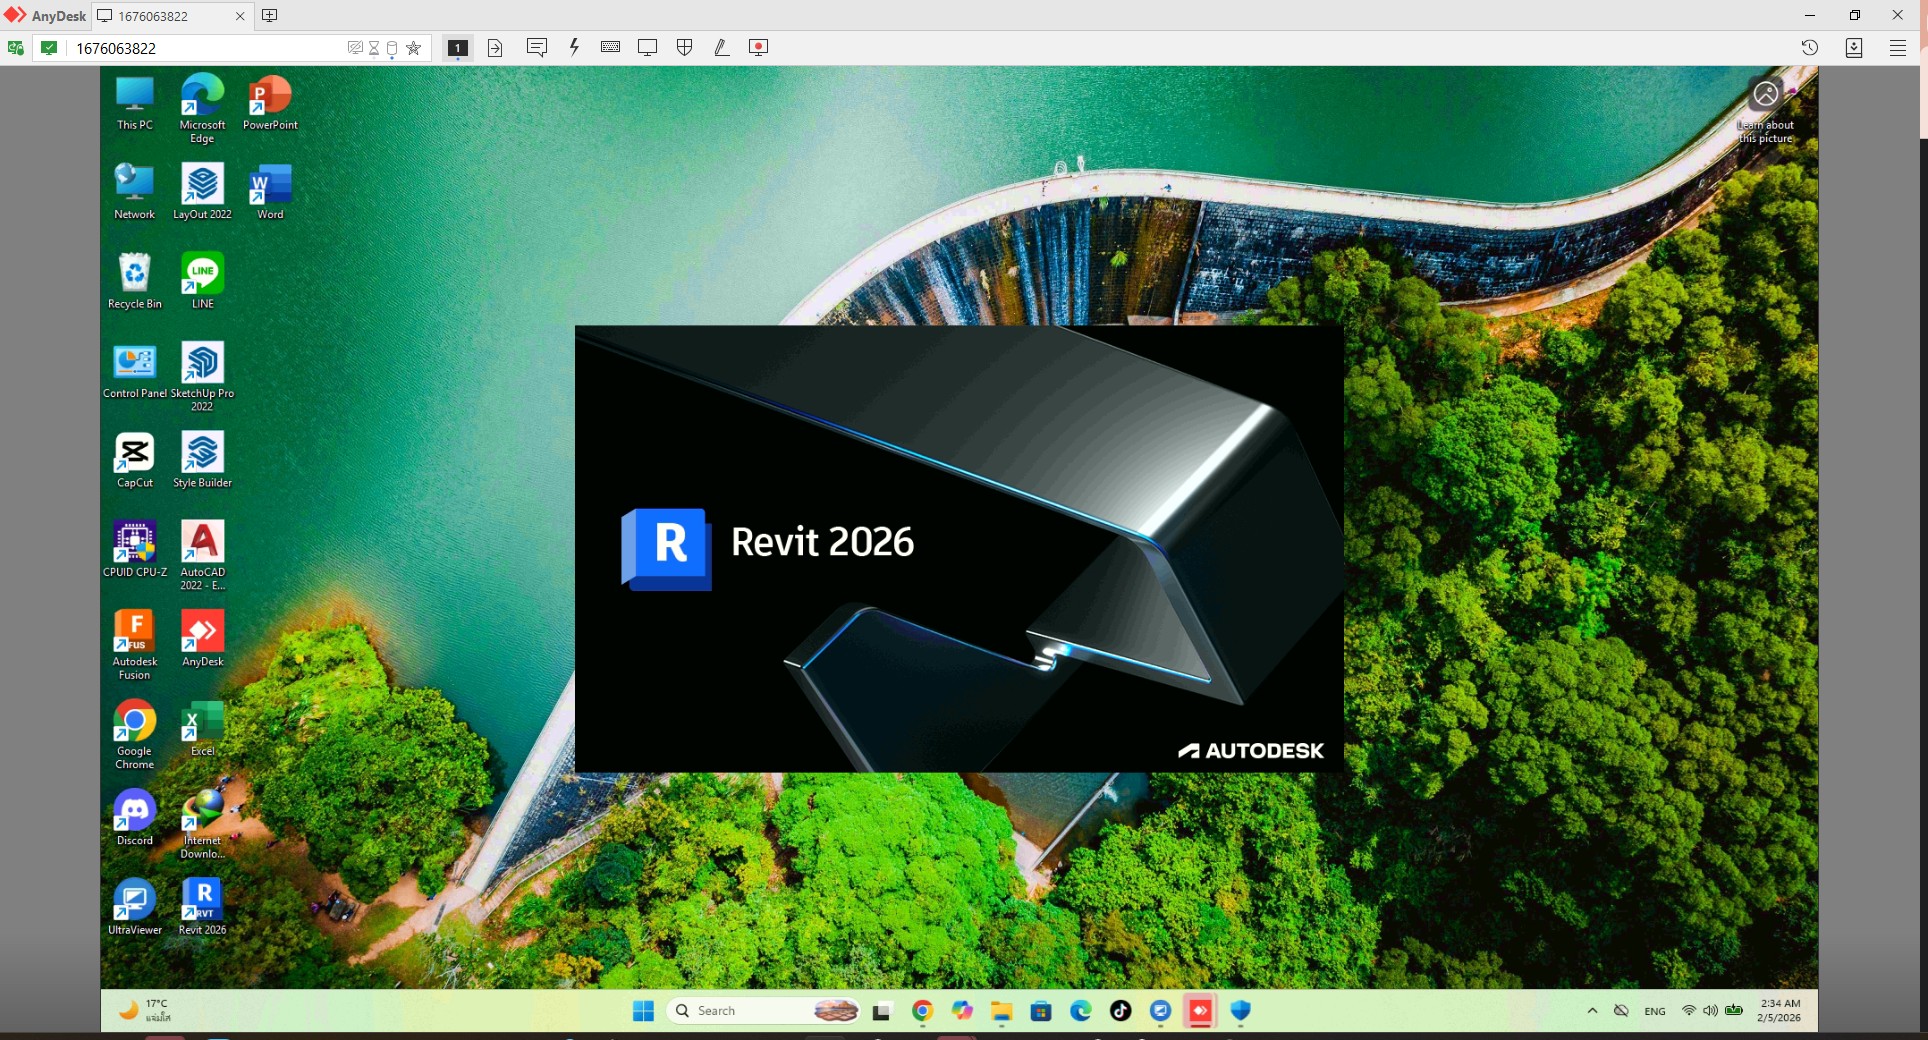The height and width of the screenshot is (1040, 1928).
Task: Open AnyDesk file transfer icon
Action: [x=495, y=48]
